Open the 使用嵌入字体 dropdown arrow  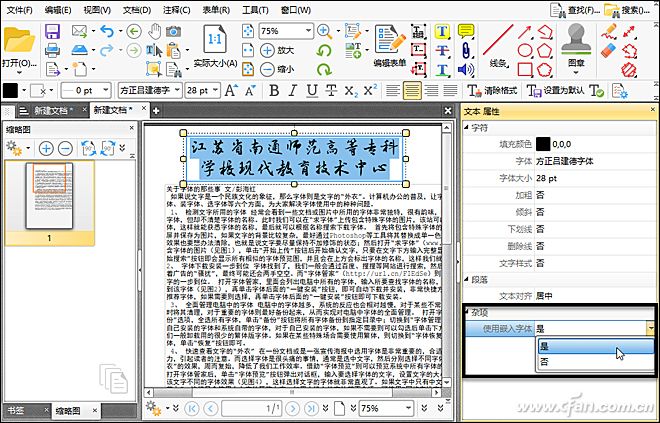coord(651,328)
